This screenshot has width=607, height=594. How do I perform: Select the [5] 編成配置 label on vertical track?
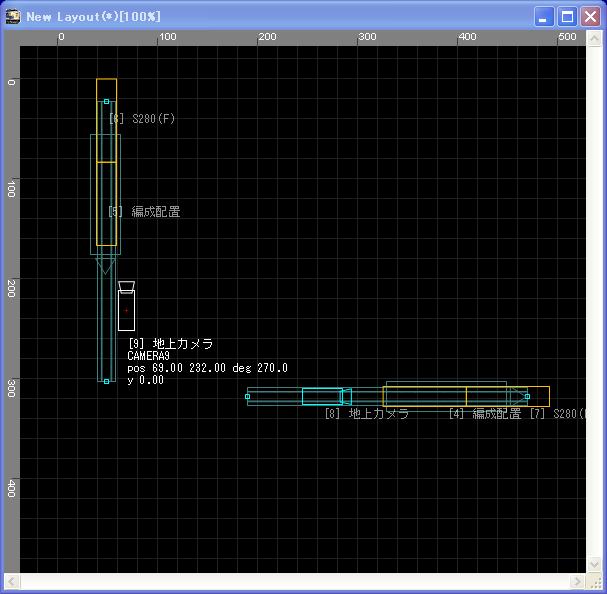(144, 212)
